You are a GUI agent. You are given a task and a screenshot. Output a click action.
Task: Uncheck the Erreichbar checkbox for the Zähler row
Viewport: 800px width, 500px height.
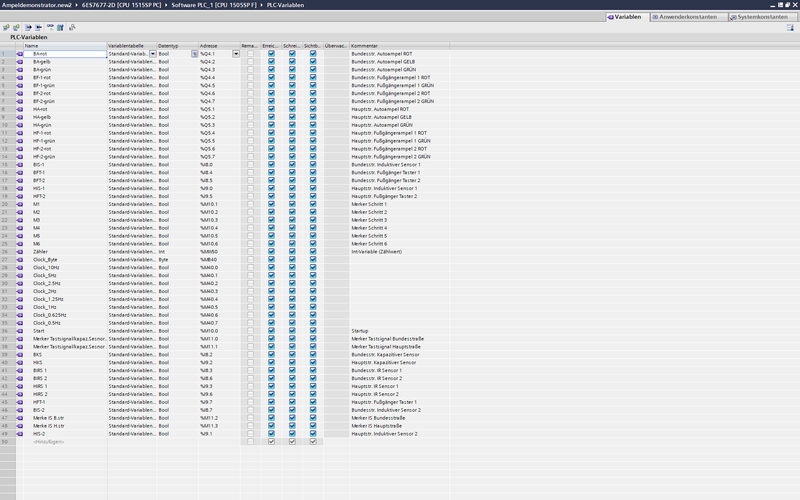click(271, 252)
